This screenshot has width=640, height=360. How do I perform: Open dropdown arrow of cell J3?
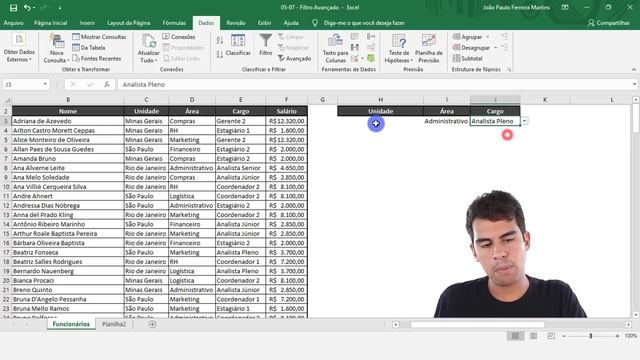(x=524, y=121)
